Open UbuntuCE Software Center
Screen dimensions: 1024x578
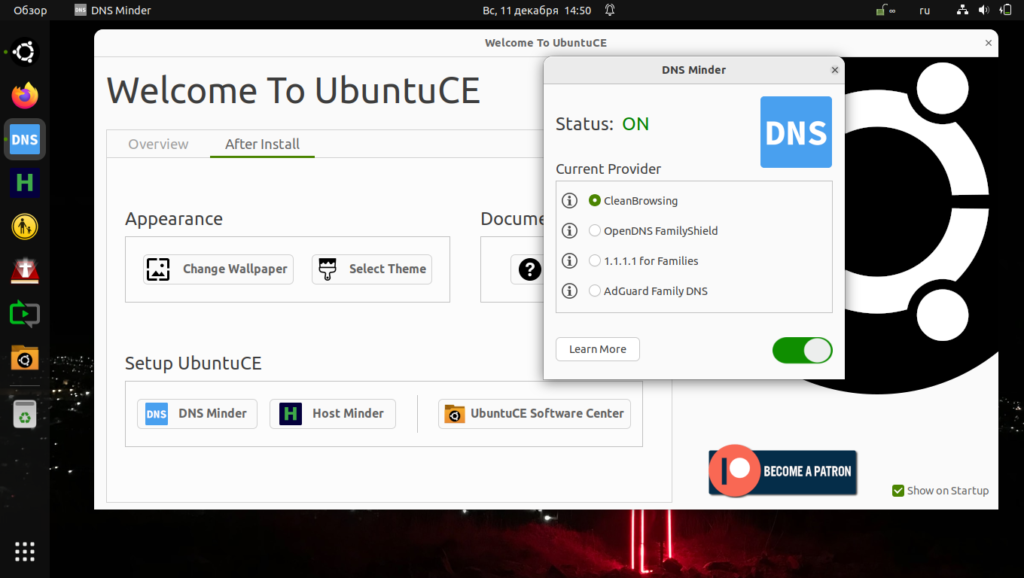coord(533,413)
